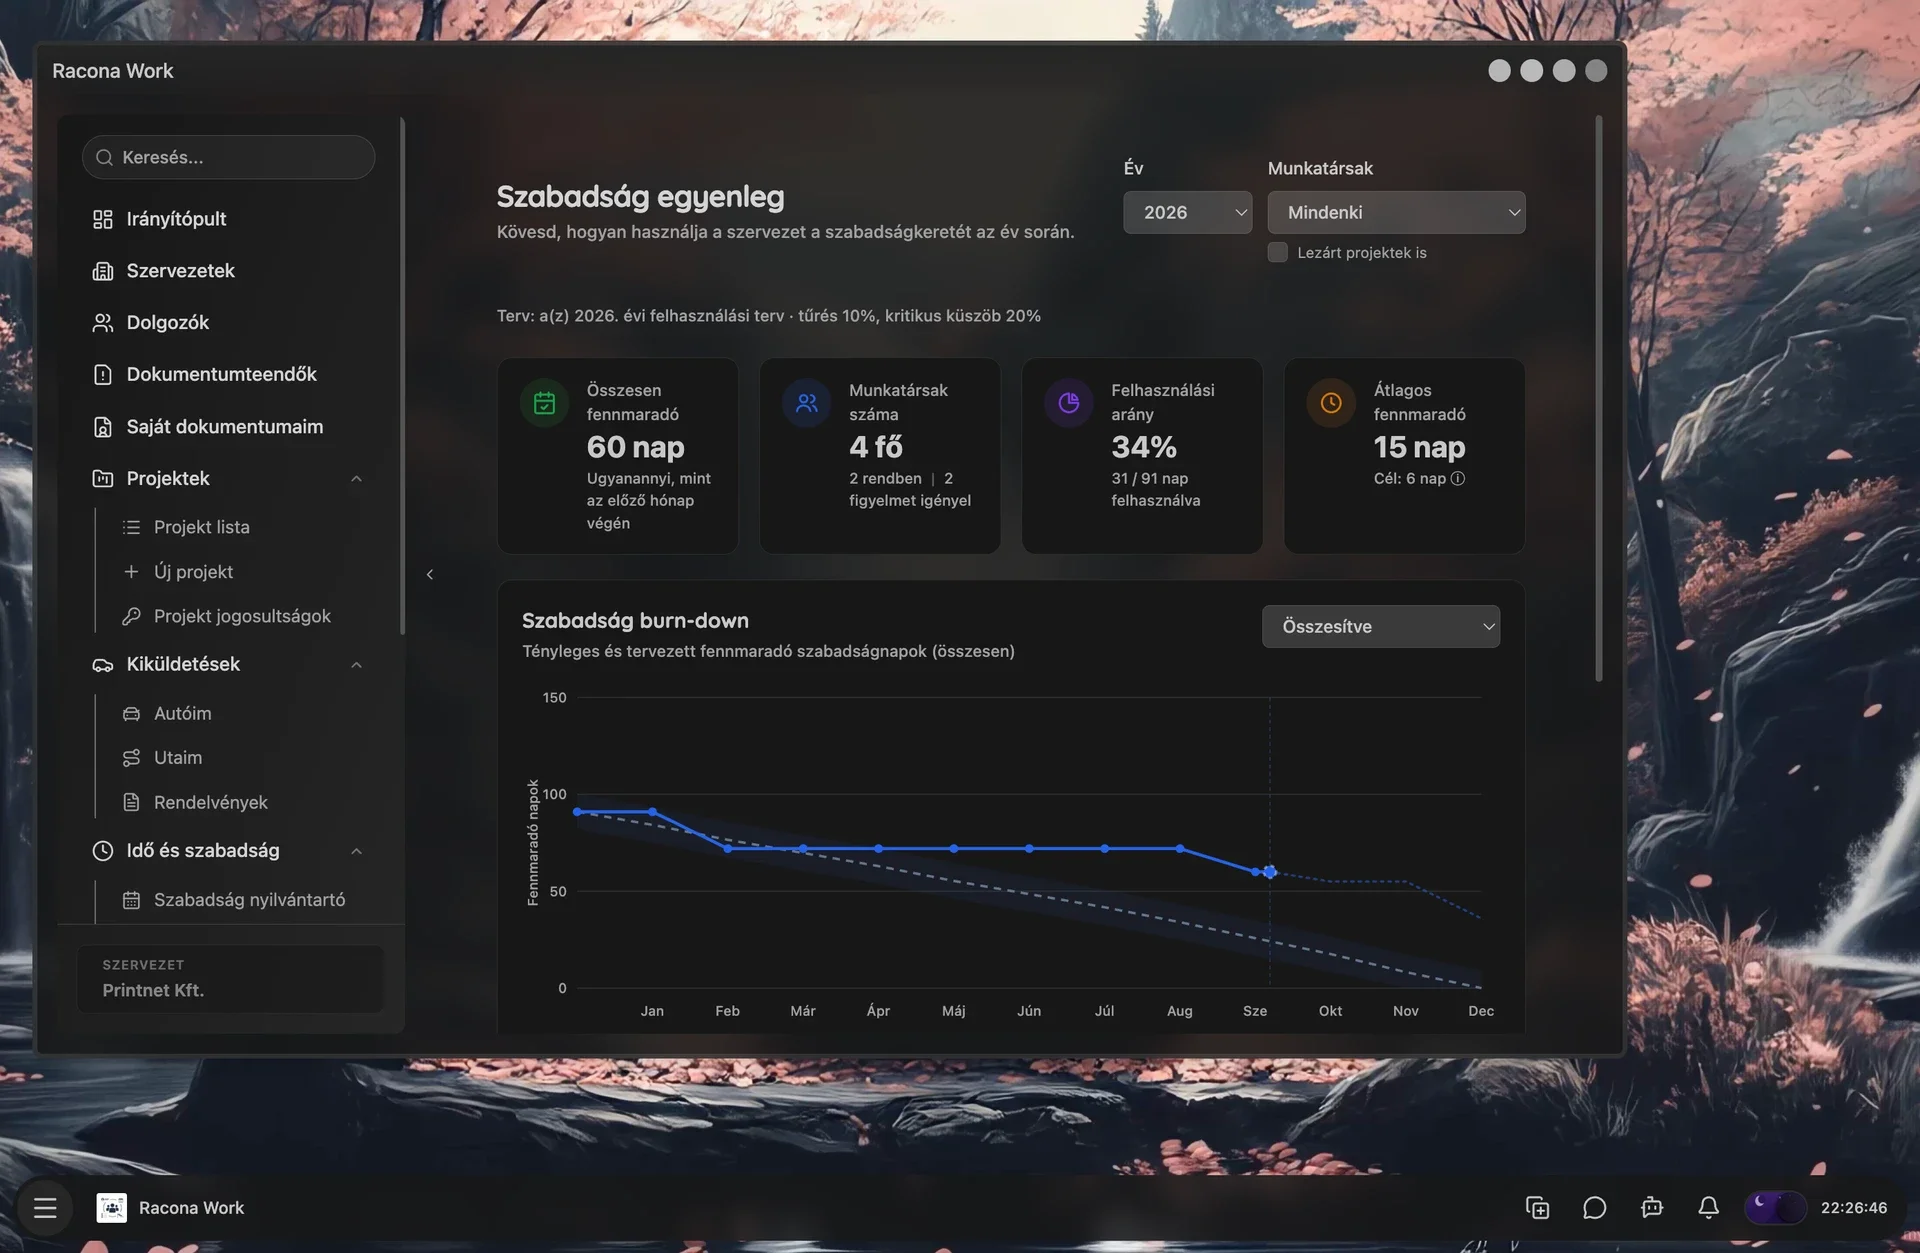This screenshot has height=1253, width=1920.
Task: Click the Rendelvények document icon
Action: pyautogui.click(x=131, y=803)
